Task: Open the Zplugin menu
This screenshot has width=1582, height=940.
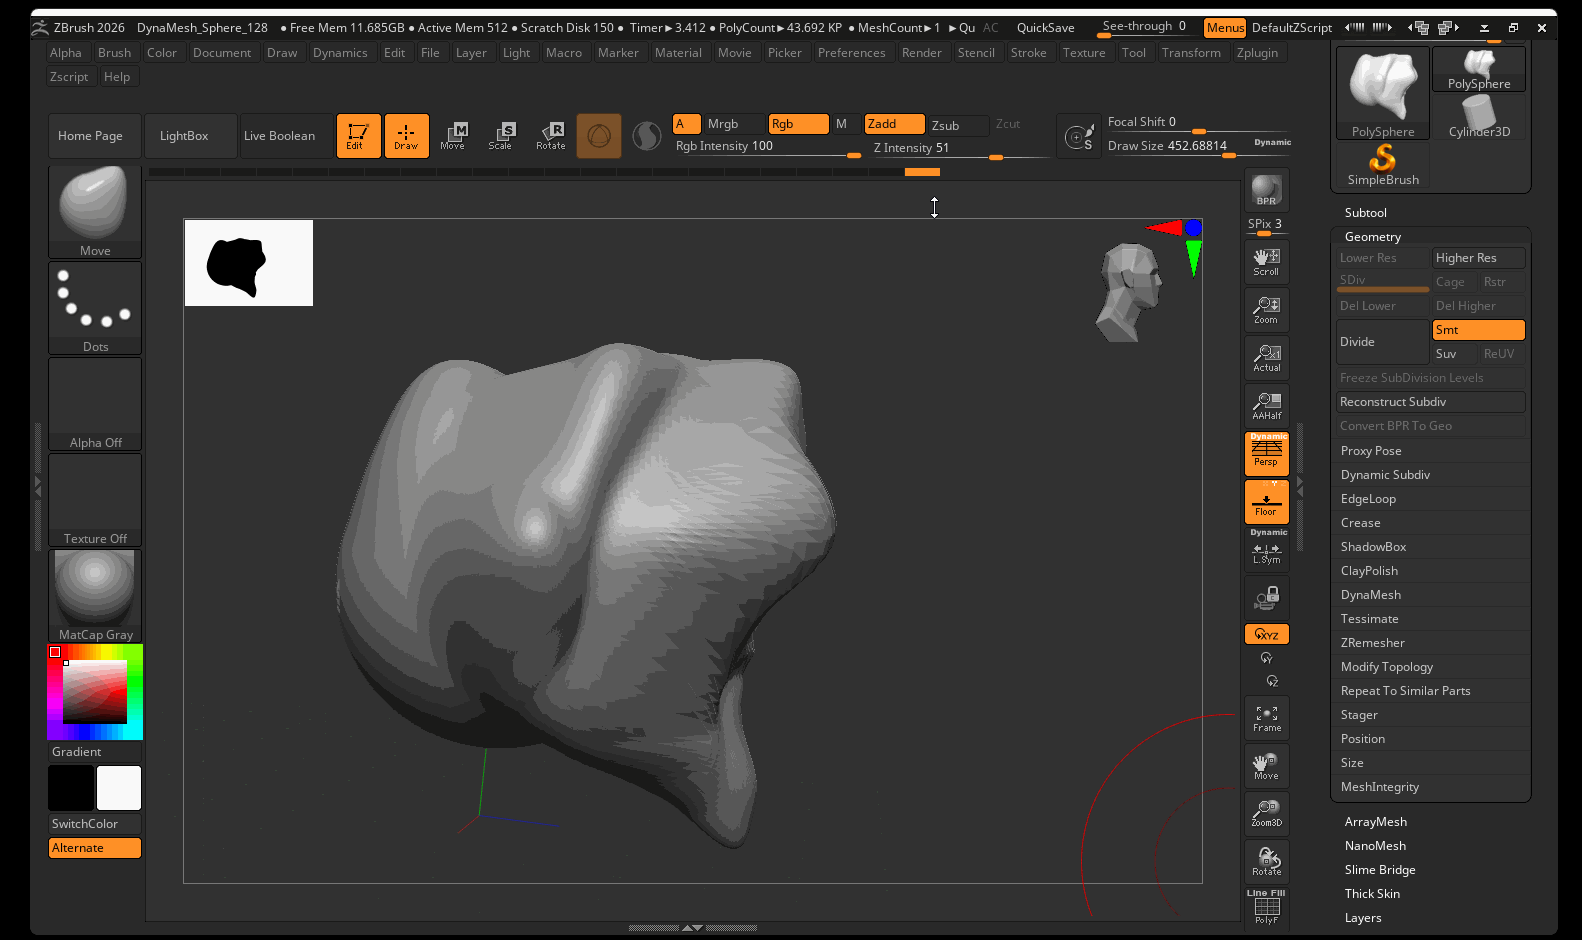Action: click(1257, 53)
